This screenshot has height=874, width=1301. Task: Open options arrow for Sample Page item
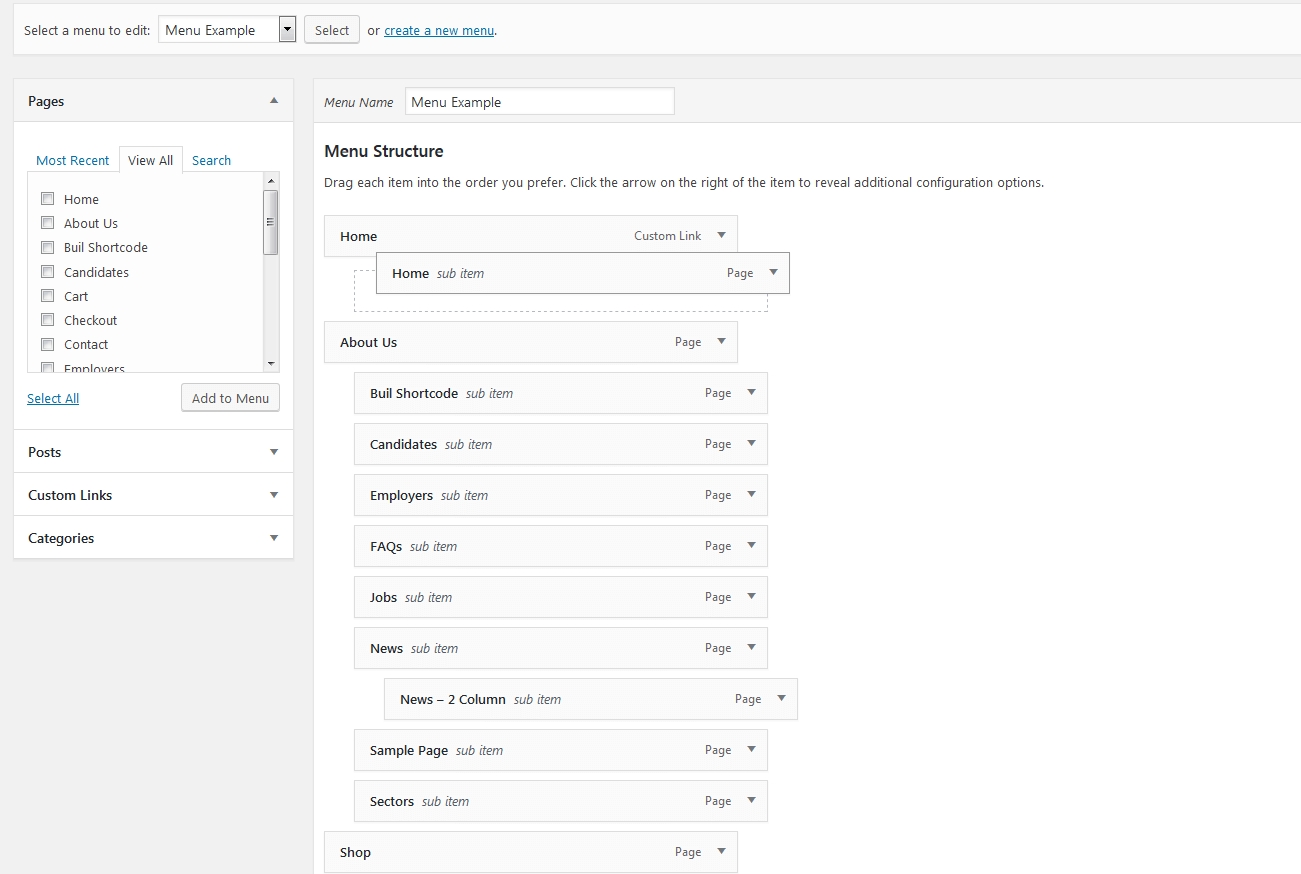(x=752, y=750)
